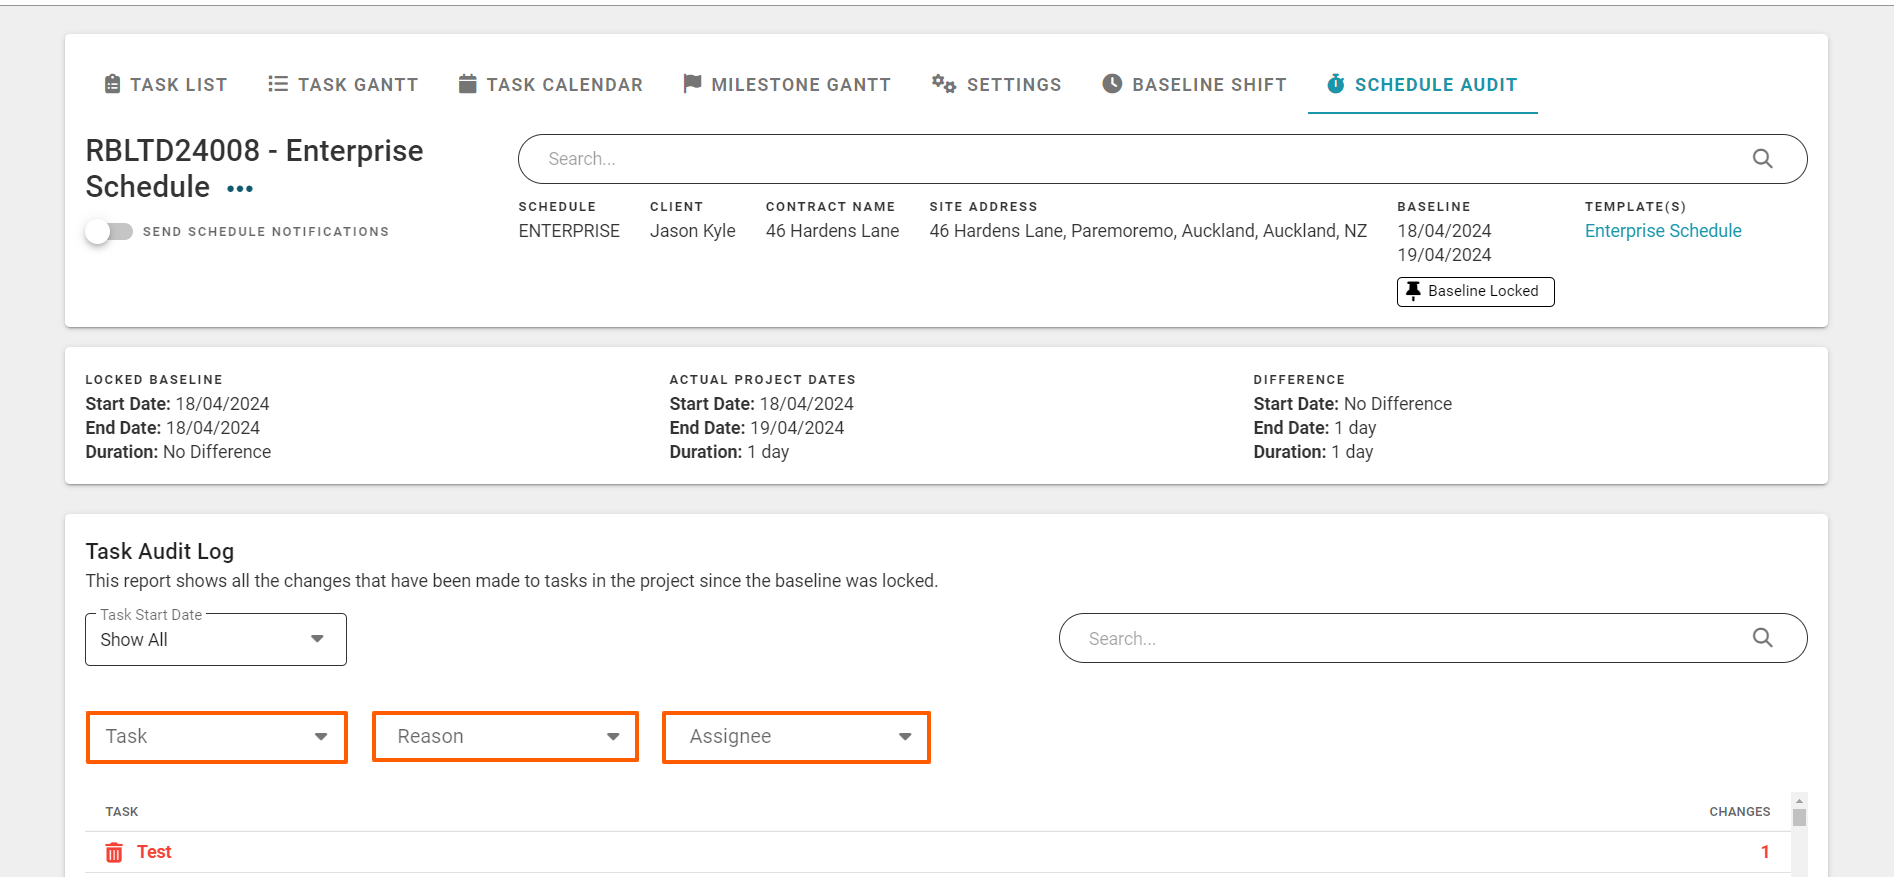
Task: Switch to the Baseline Shift tab
Action: [1208, 85]
